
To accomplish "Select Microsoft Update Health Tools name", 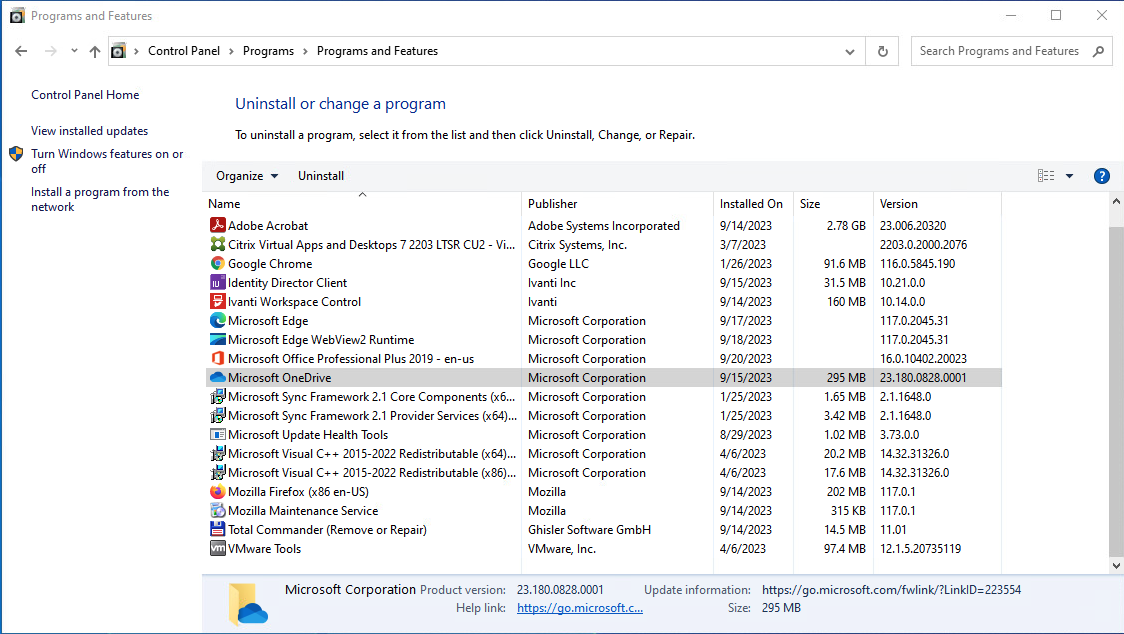I will [308, 435].
